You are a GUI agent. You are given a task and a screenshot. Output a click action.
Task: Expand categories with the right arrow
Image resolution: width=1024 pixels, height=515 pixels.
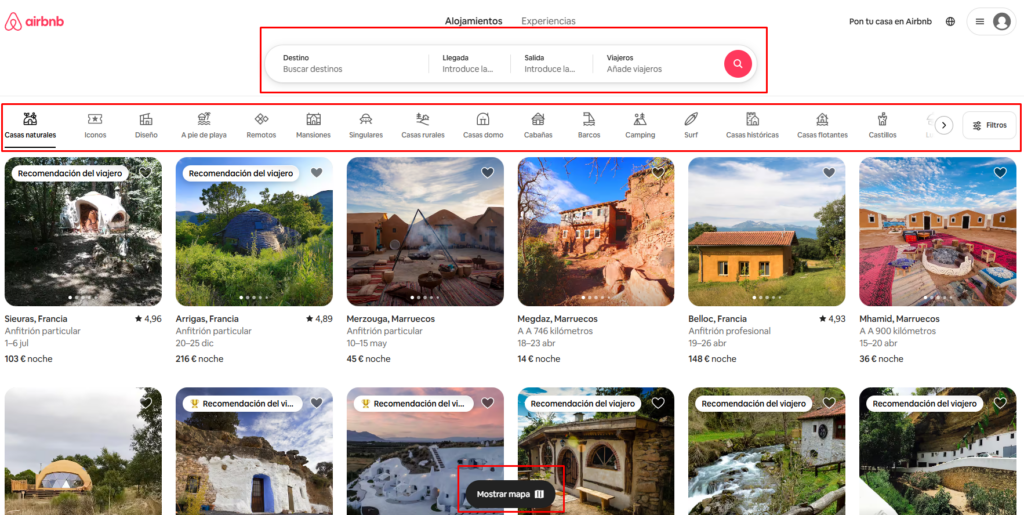(x=944, y=125)
